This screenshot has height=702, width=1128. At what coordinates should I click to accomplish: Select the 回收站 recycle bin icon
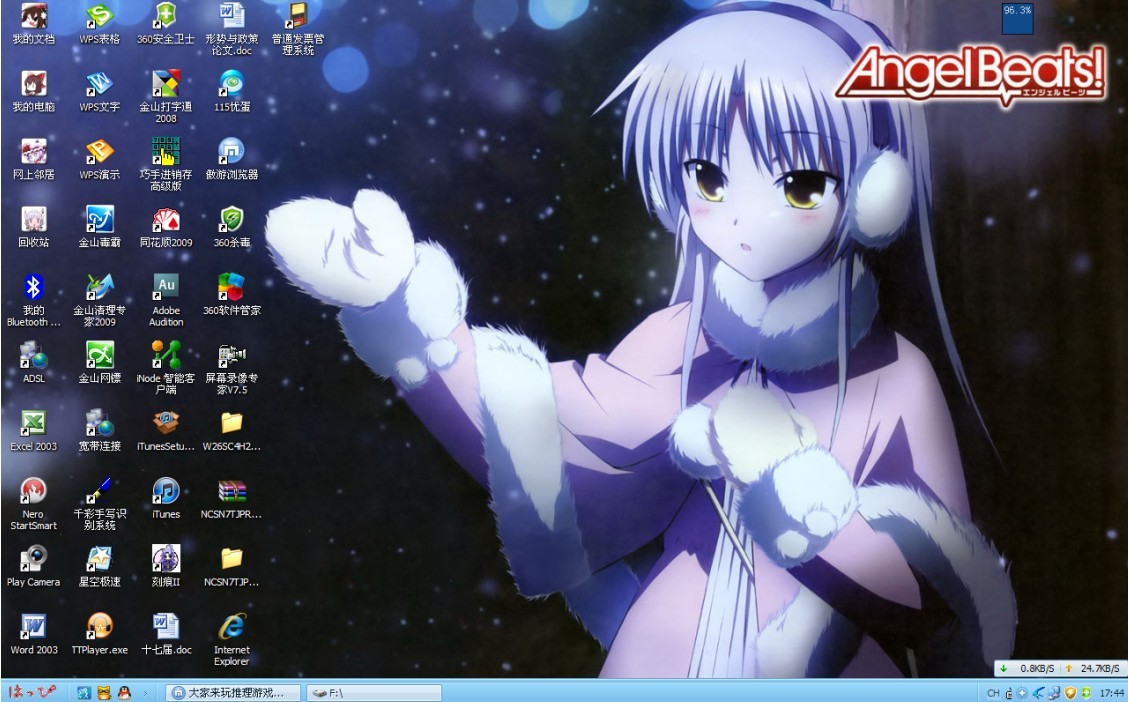click(34, 221)
